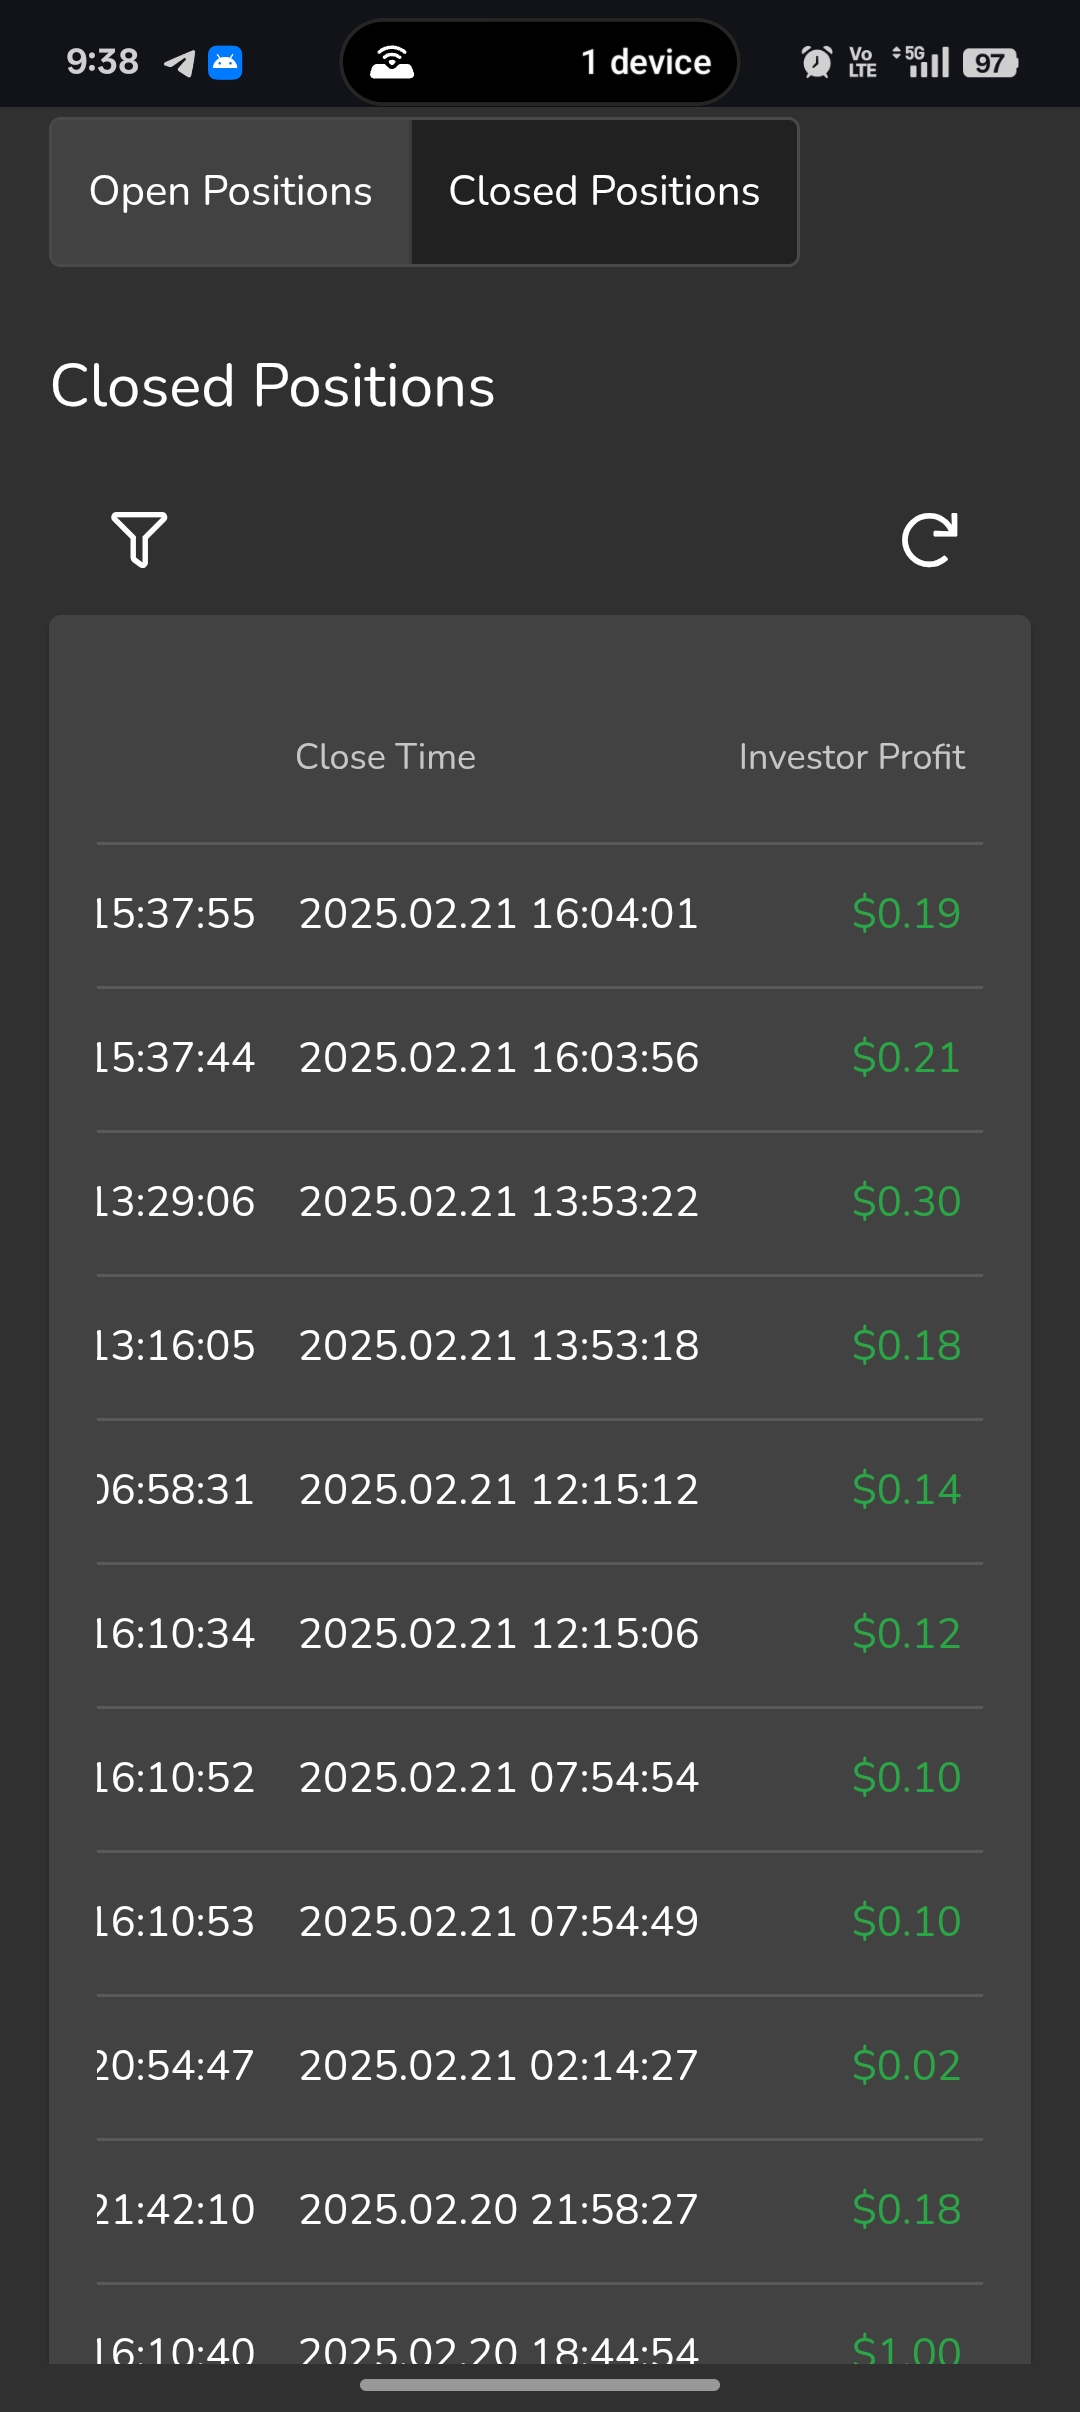The image size is (1080, 2412).
Task: Select the row with $0.02 profit
Action: click(x=540, y=2066)
